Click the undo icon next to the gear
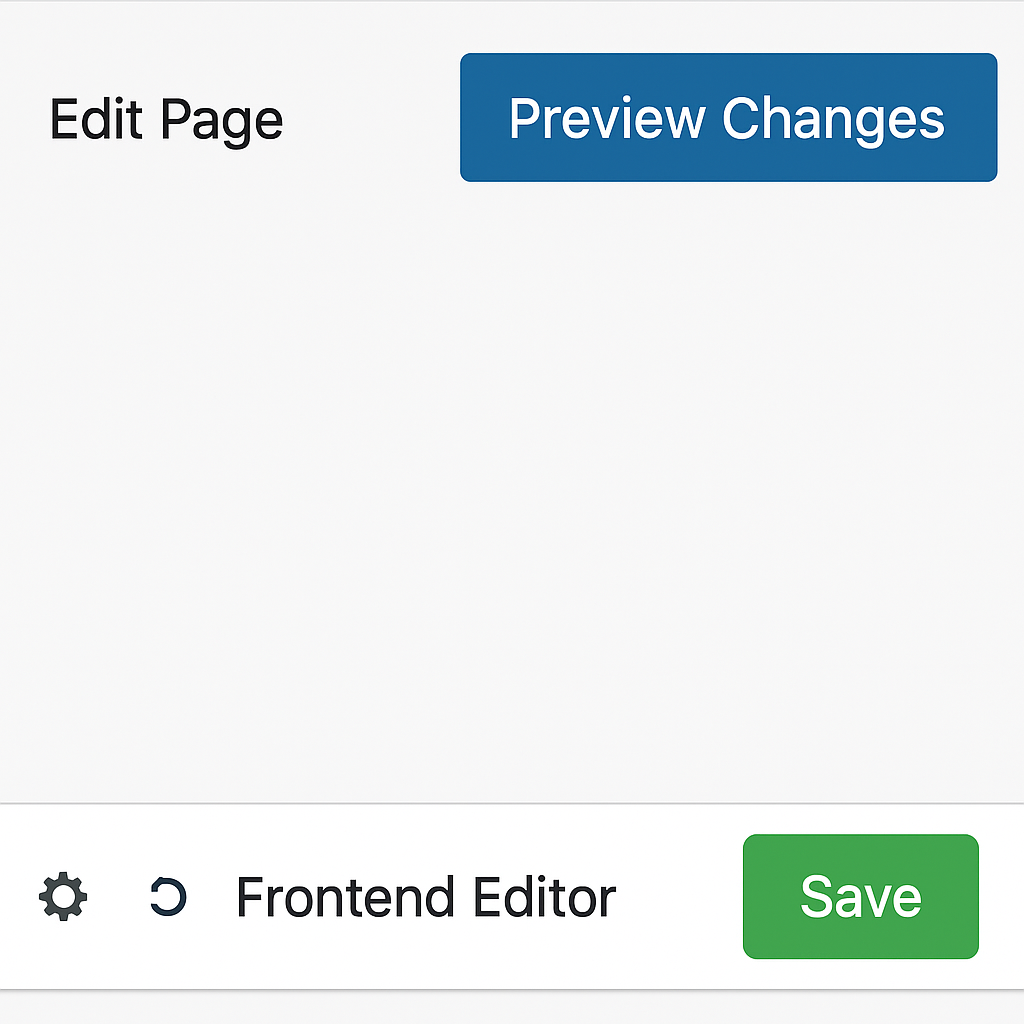Screen dimensions: 1024x1024 (168, 897)
